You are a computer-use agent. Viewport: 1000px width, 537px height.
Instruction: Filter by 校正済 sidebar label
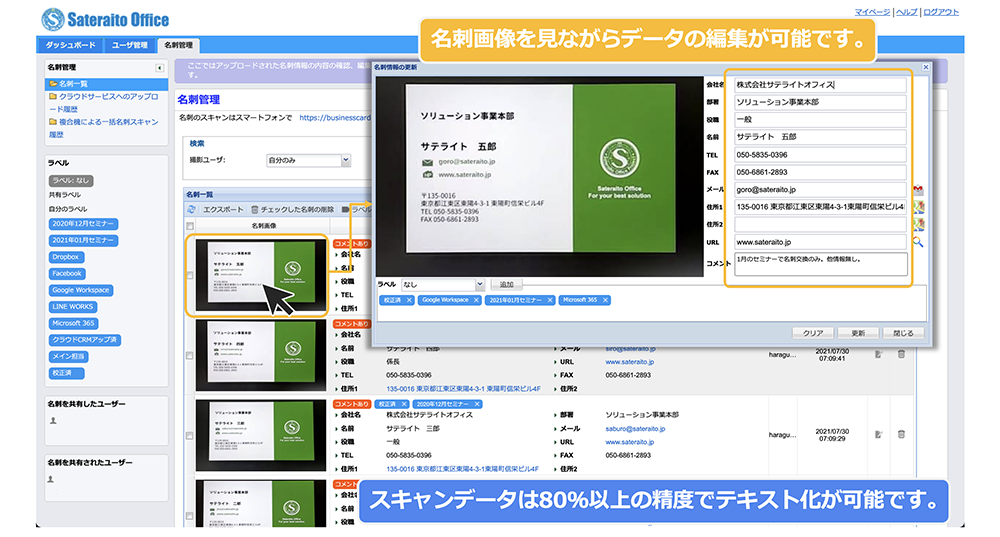point(66,373)
